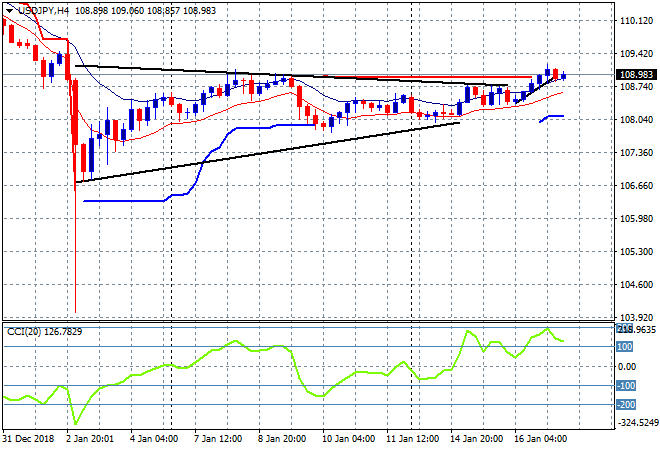Viewport: 660px width, 450px height.
Task: Click the 106.660 price axis label
Action: point(636,186)
